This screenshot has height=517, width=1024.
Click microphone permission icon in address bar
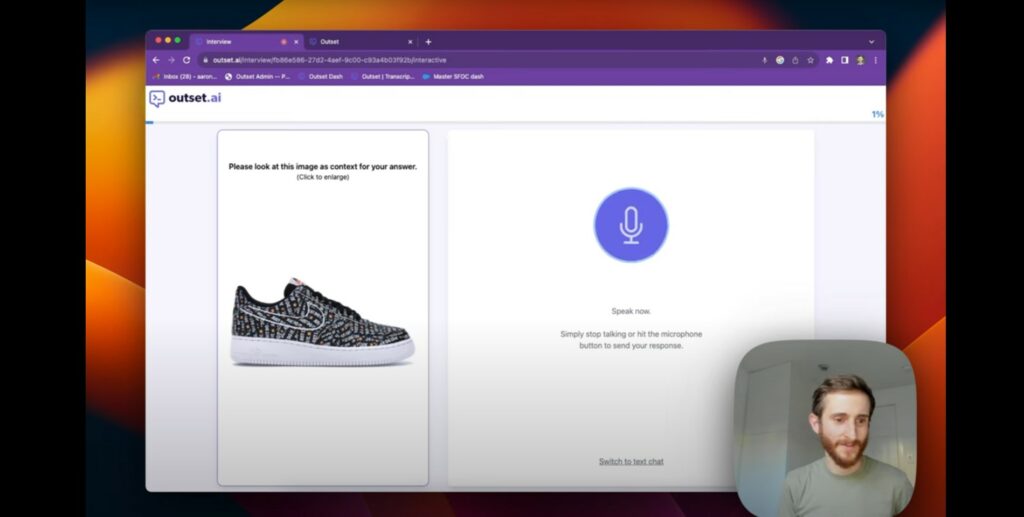point(764,60)
